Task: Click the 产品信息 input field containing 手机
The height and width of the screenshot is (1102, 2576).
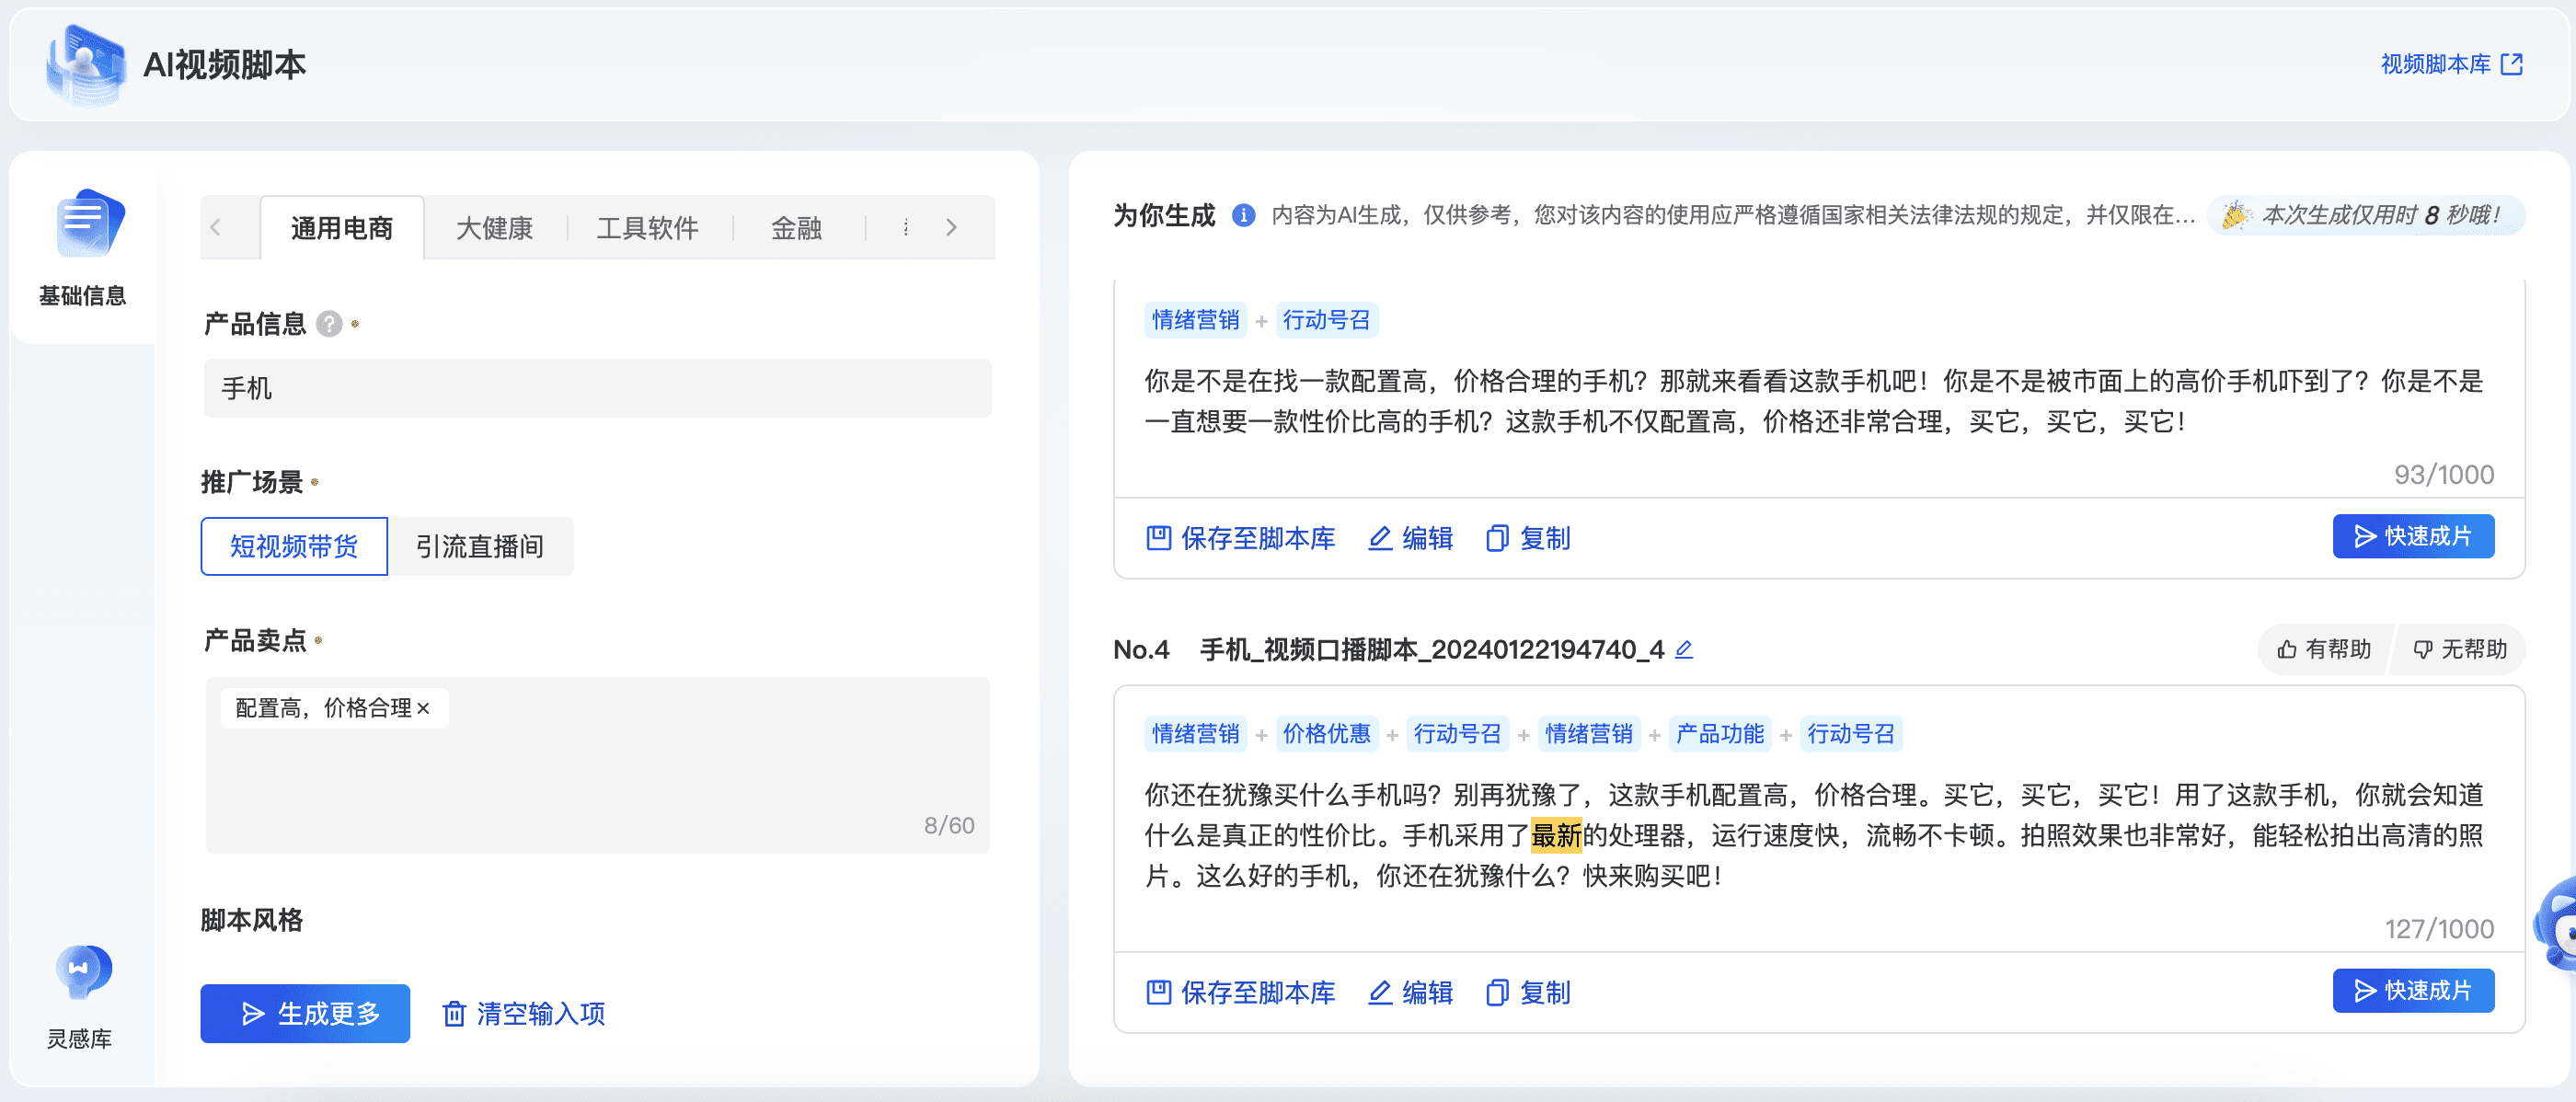Action: coord(597,388)
